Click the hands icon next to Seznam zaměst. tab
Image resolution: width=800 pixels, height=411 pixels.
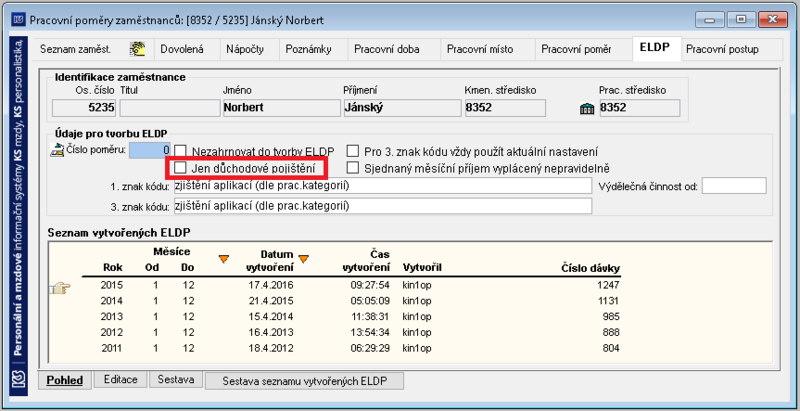(138, 49)
